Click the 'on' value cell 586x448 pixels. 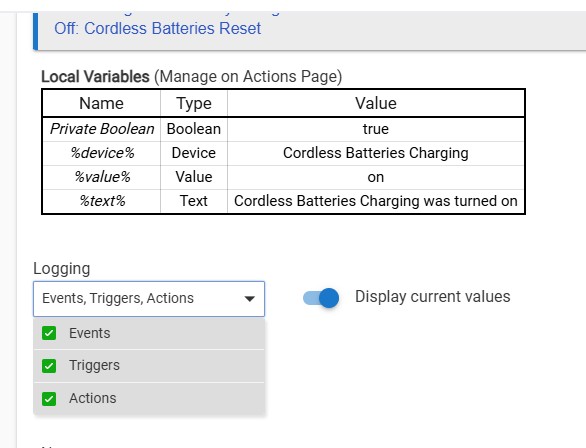376,177
